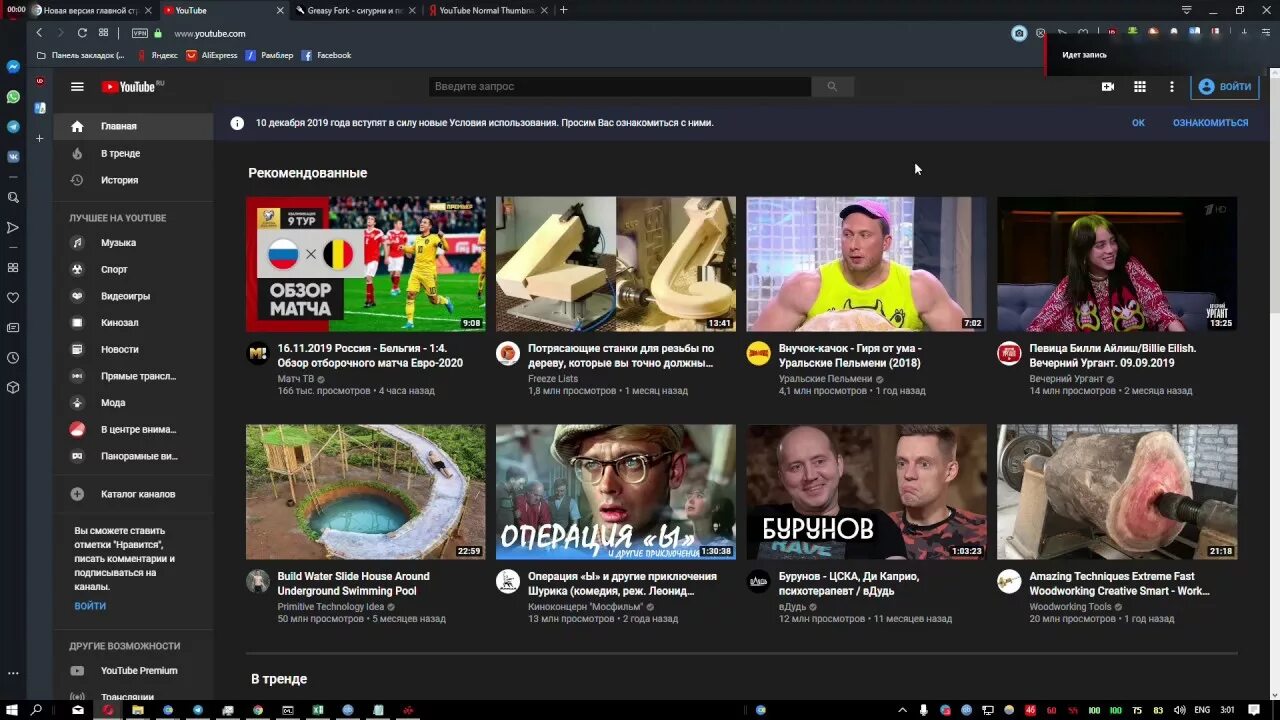The height and width of the screenshot is (720, 1280).
Task: Dismiss the terms notice with ОК
Action: 1138,123
